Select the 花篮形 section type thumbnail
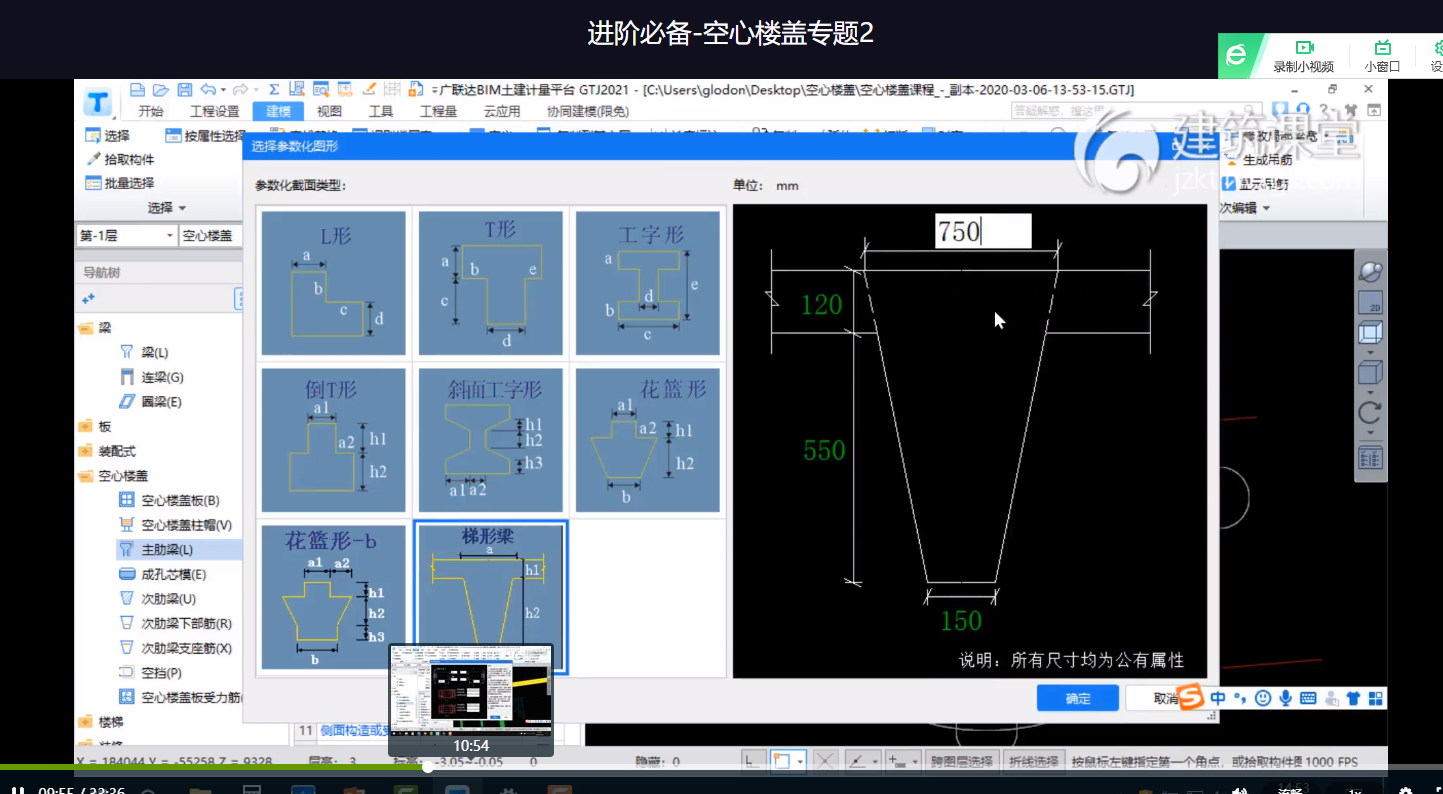1443x794 pixels. click(x=648, y=440)
